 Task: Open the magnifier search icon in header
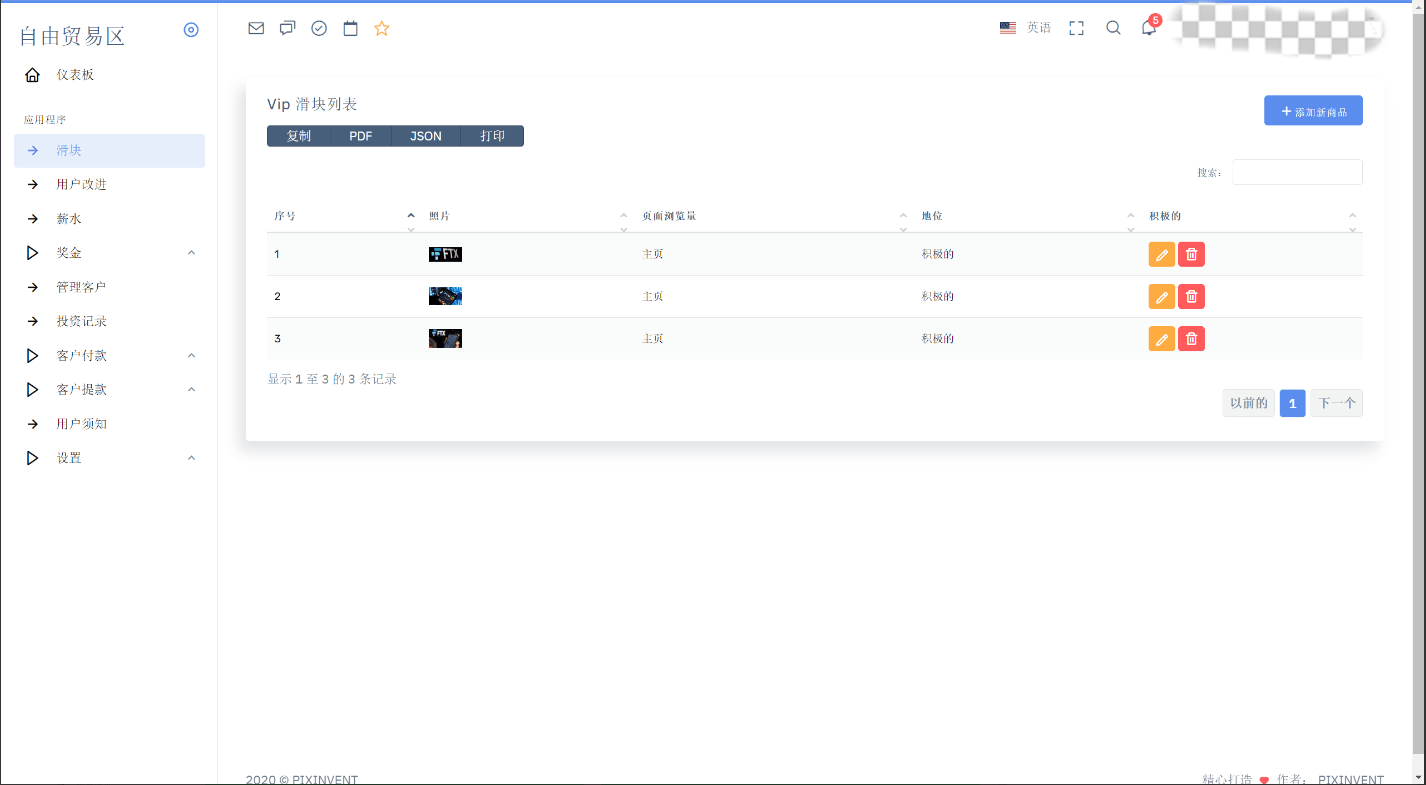click(1113, 28)
